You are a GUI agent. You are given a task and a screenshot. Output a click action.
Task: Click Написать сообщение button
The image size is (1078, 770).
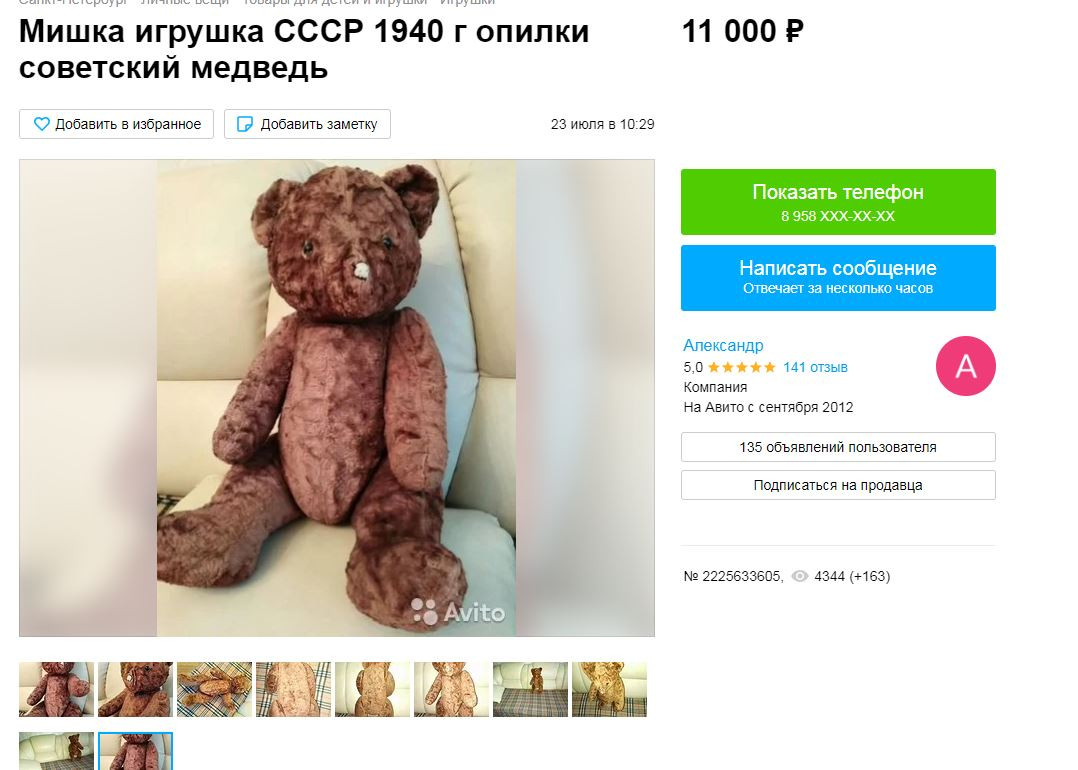pyautogui.click(x=838, y=278)
